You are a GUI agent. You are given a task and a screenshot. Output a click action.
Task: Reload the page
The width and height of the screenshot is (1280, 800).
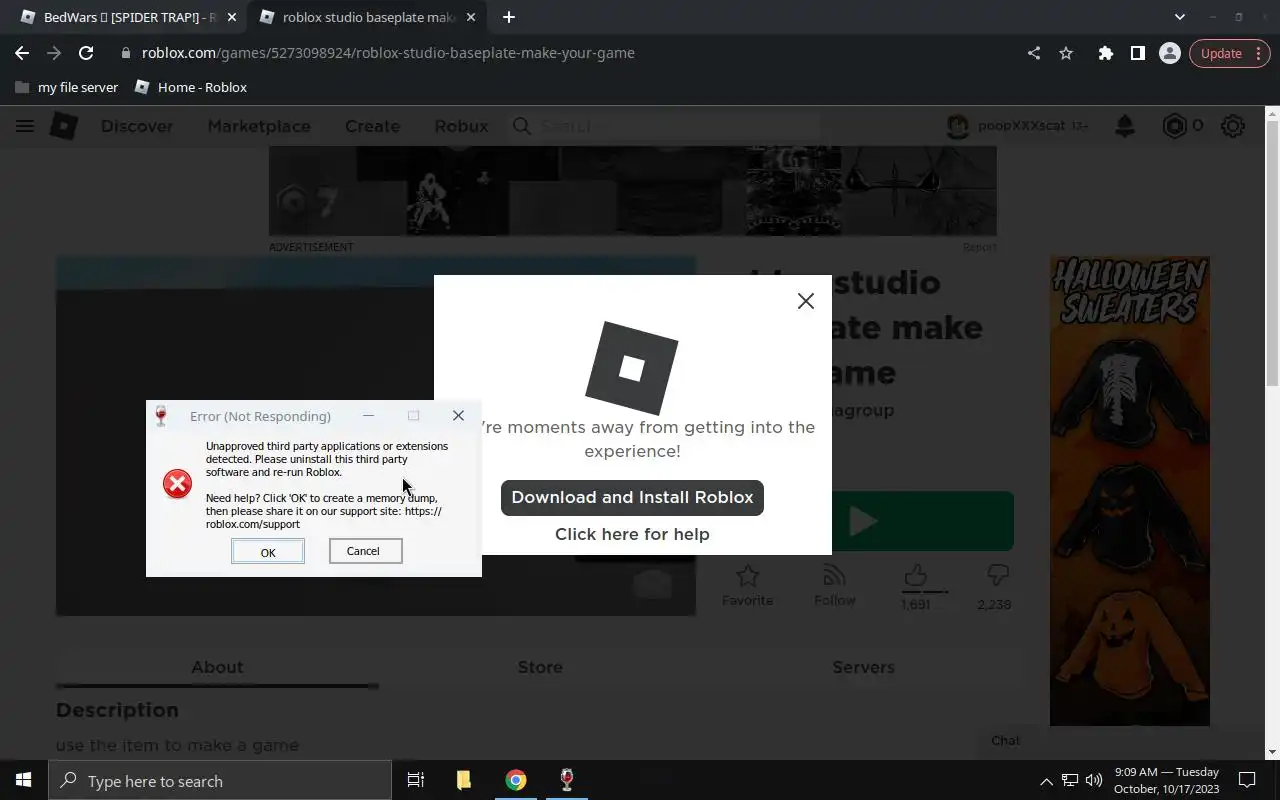pos(86,53)
